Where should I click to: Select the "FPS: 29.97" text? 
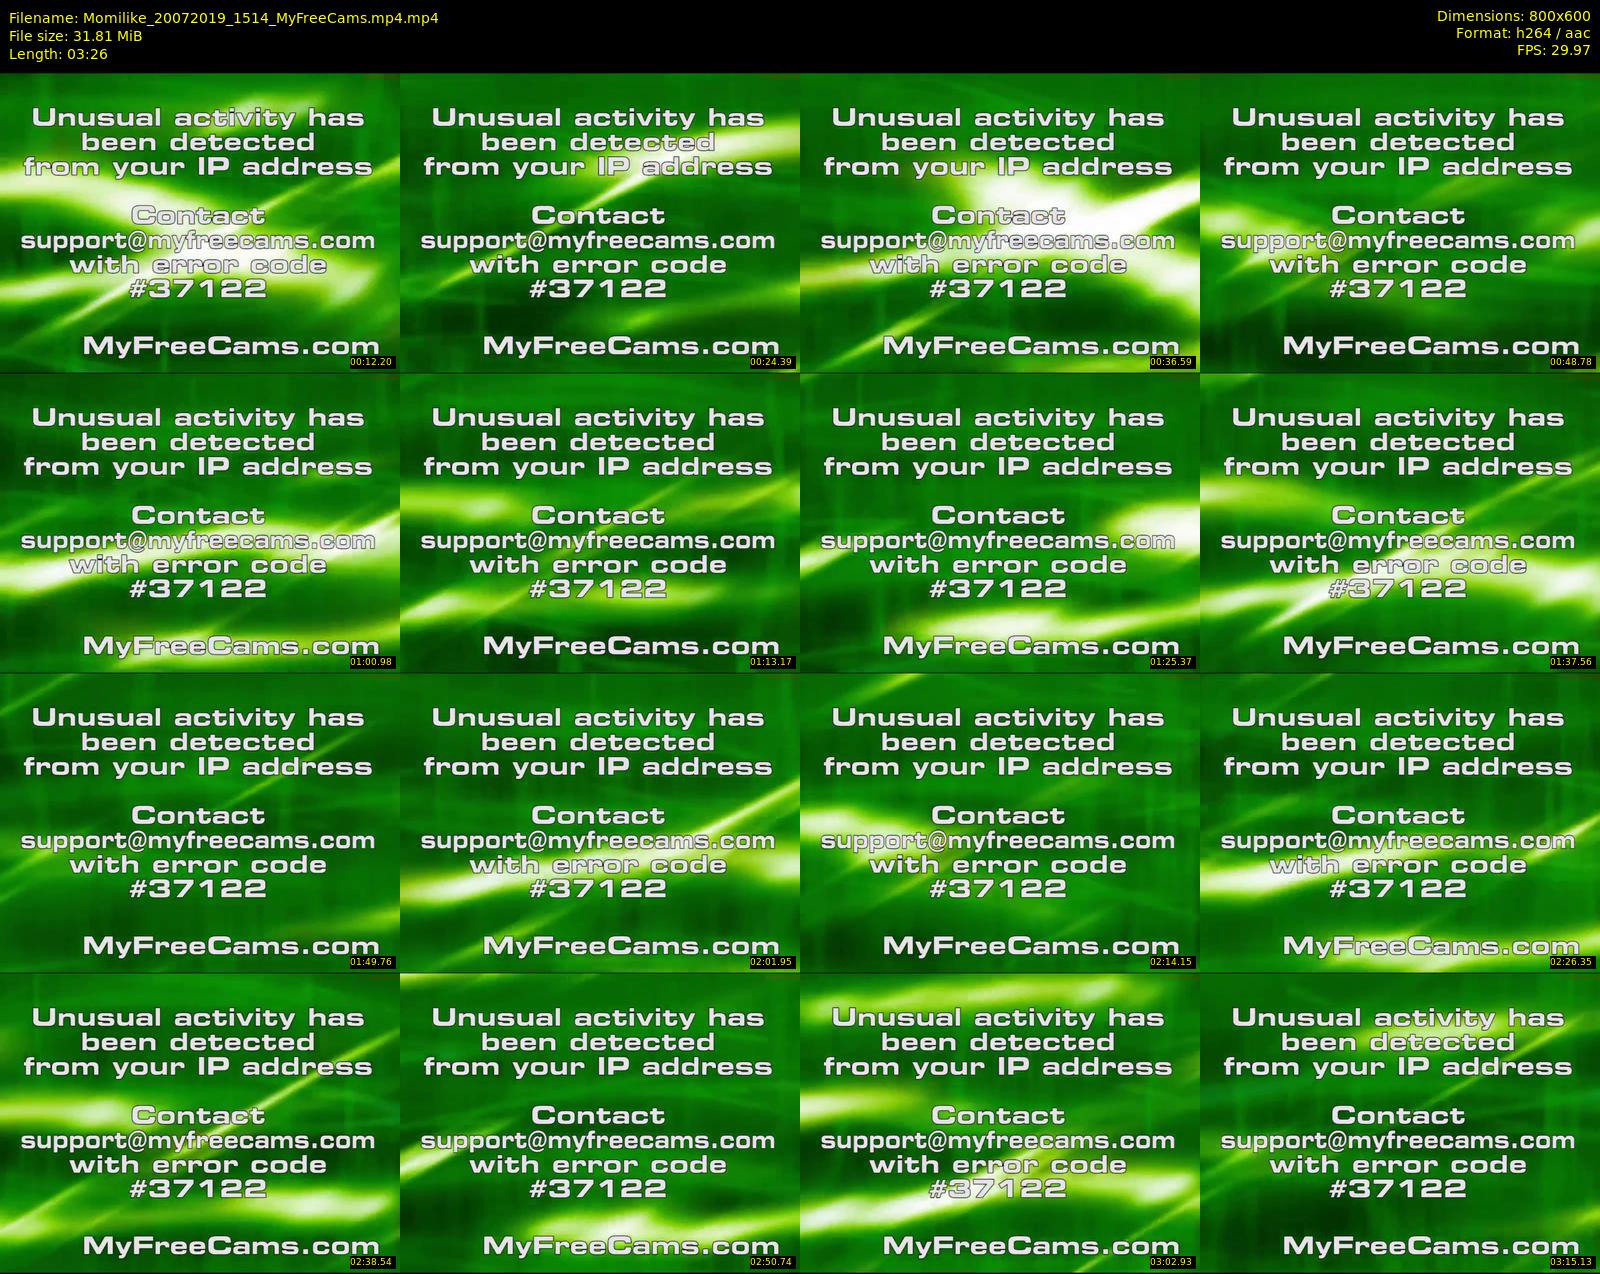(x=1553, y=50)
